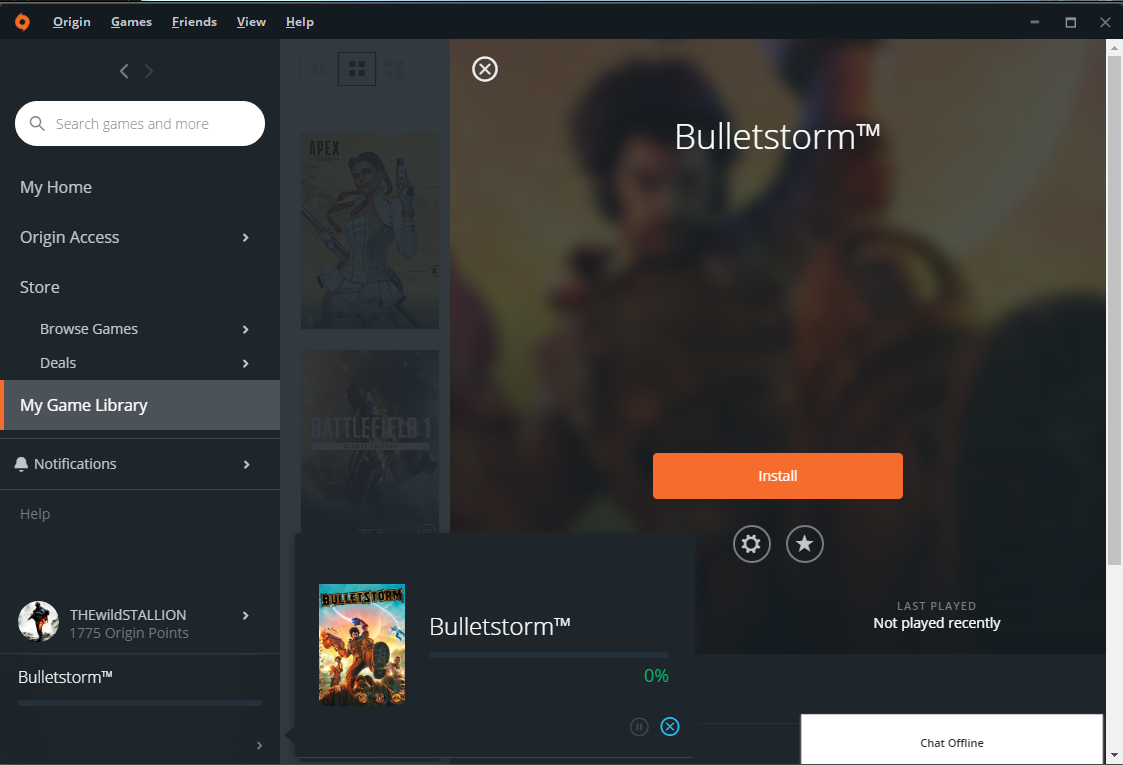This screenshot has height=765, width=1123.
Task: Select the Apex Legends game tile
Action: pyautogui.click(x=370, y=231)
